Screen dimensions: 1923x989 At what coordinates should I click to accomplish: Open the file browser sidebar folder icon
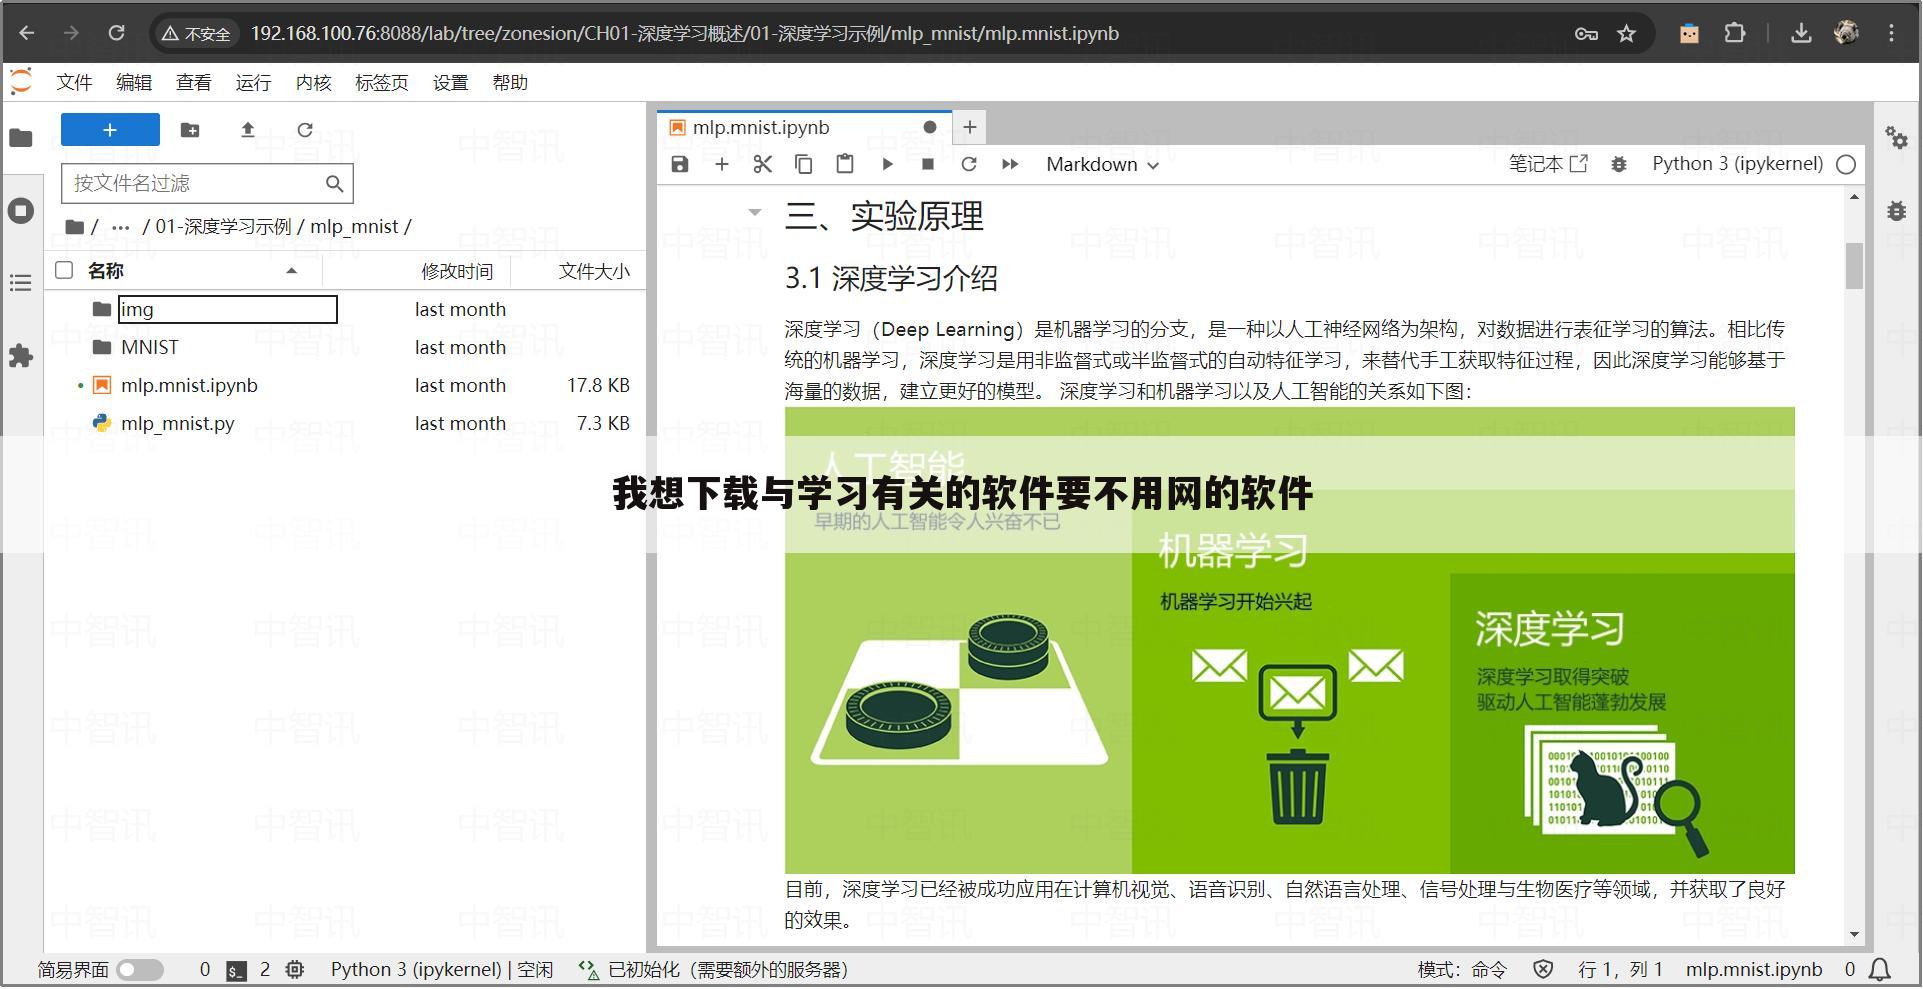click(x=21, y=138)
